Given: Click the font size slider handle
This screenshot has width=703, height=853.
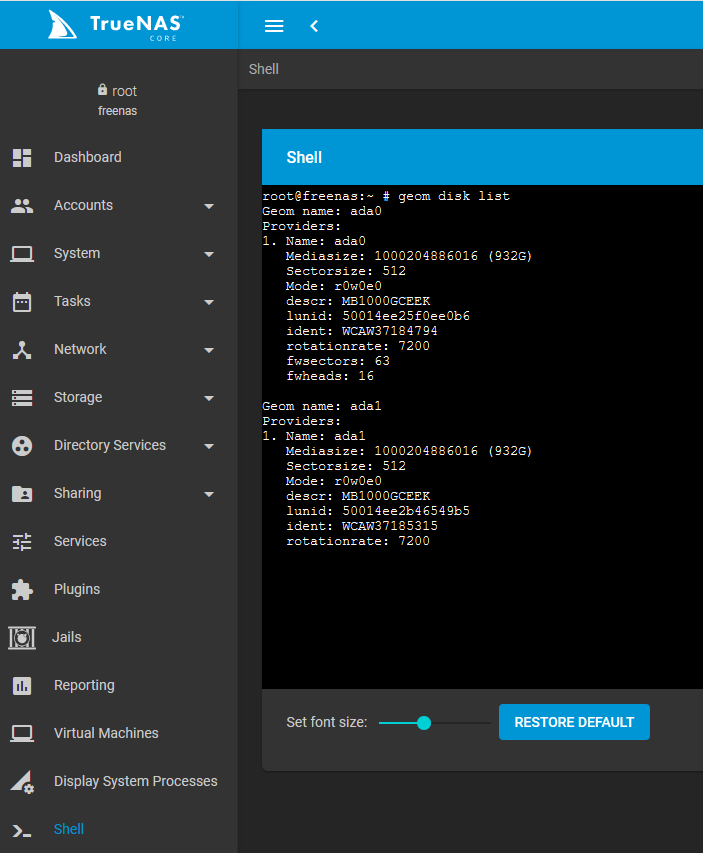Looking at the screenshot, I should pos(423,722).
